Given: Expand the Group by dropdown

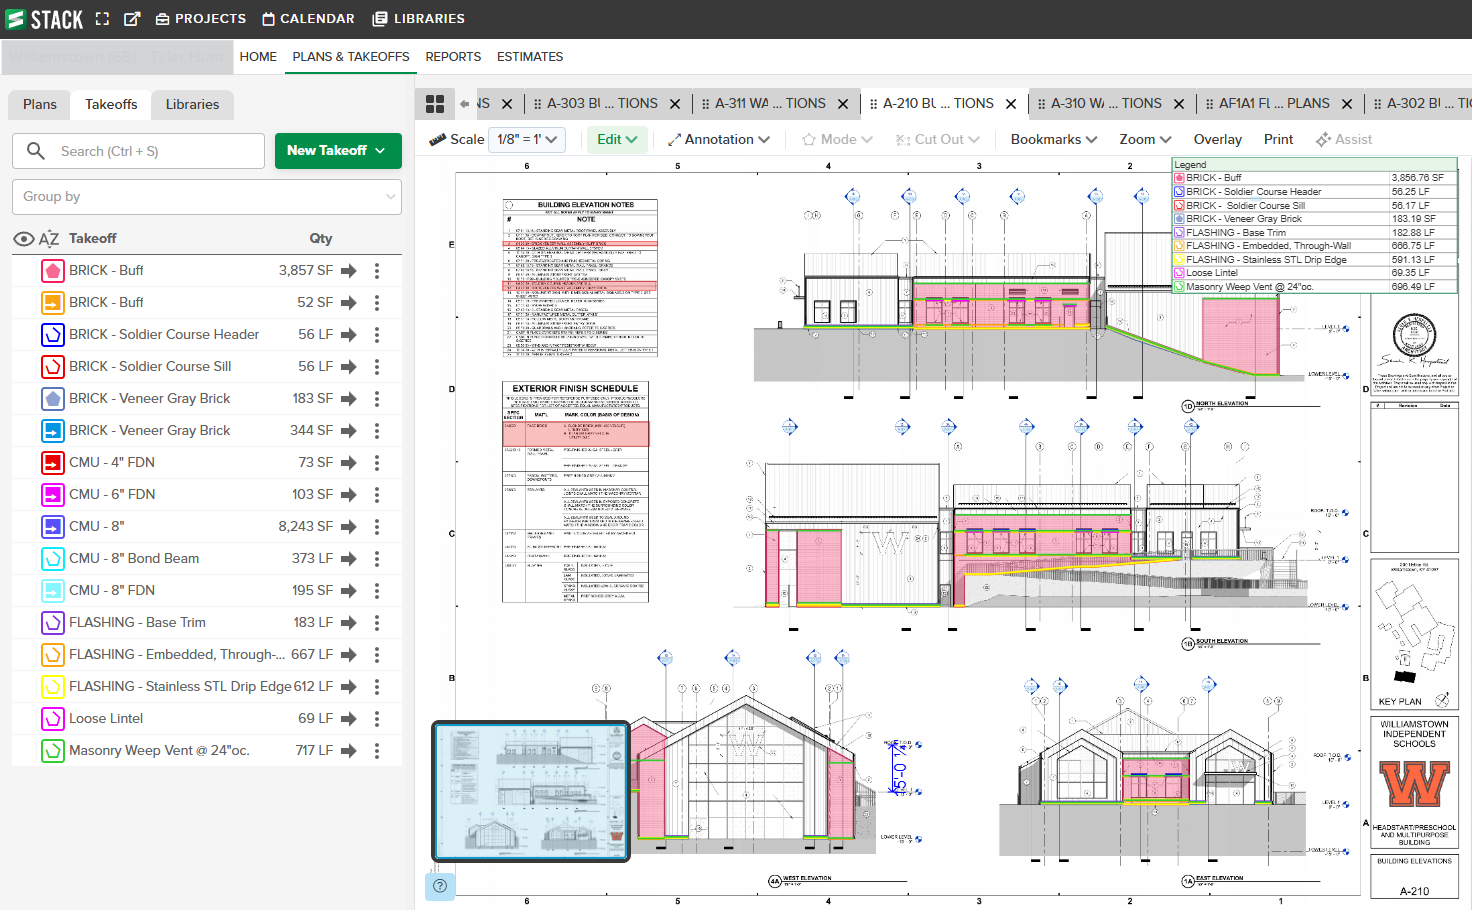Looking at the screenshot, I should point(207,197).
